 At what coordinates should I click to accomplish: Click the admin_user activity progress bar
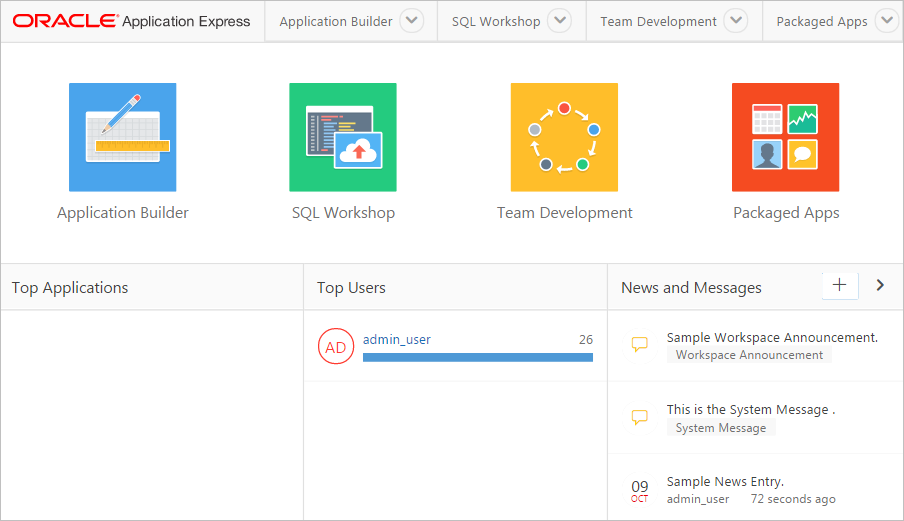[477, 357]
